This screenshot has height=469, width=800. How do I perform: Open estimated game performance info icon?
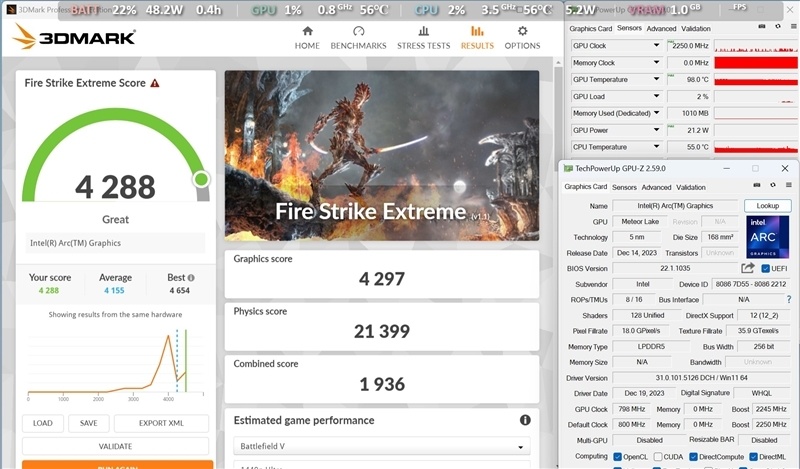(525, 421)
